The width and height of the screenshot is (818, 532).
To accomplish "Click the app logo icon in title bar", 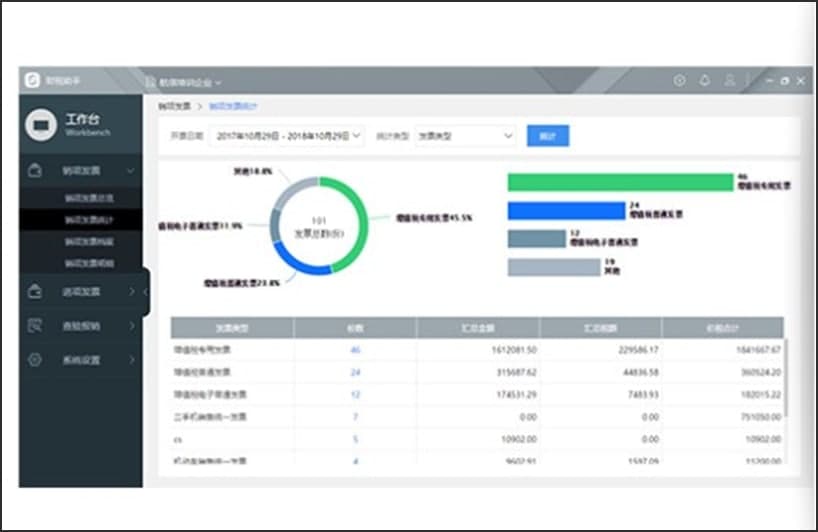I will (32, 80).
